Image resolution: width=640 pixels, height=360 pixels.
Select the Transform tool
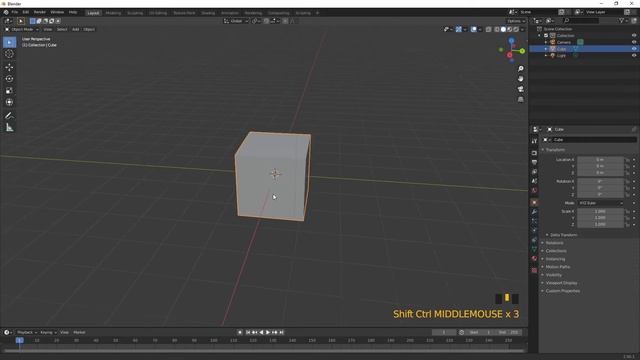(9, 102)
